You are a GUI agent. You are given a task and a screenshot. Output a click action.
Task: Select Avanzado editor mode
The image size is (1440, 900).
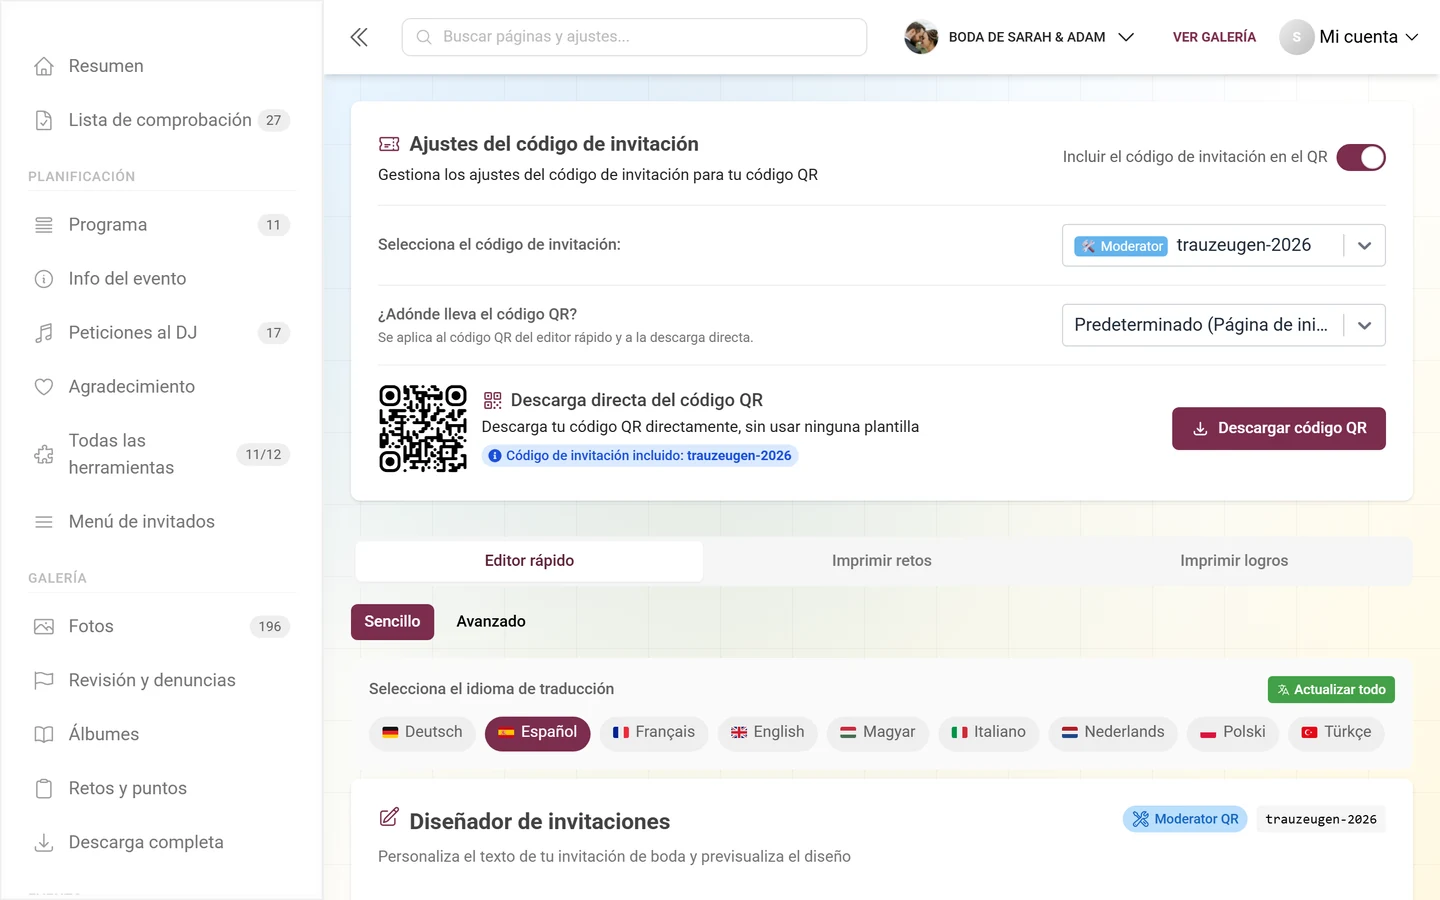pos(491,622)
